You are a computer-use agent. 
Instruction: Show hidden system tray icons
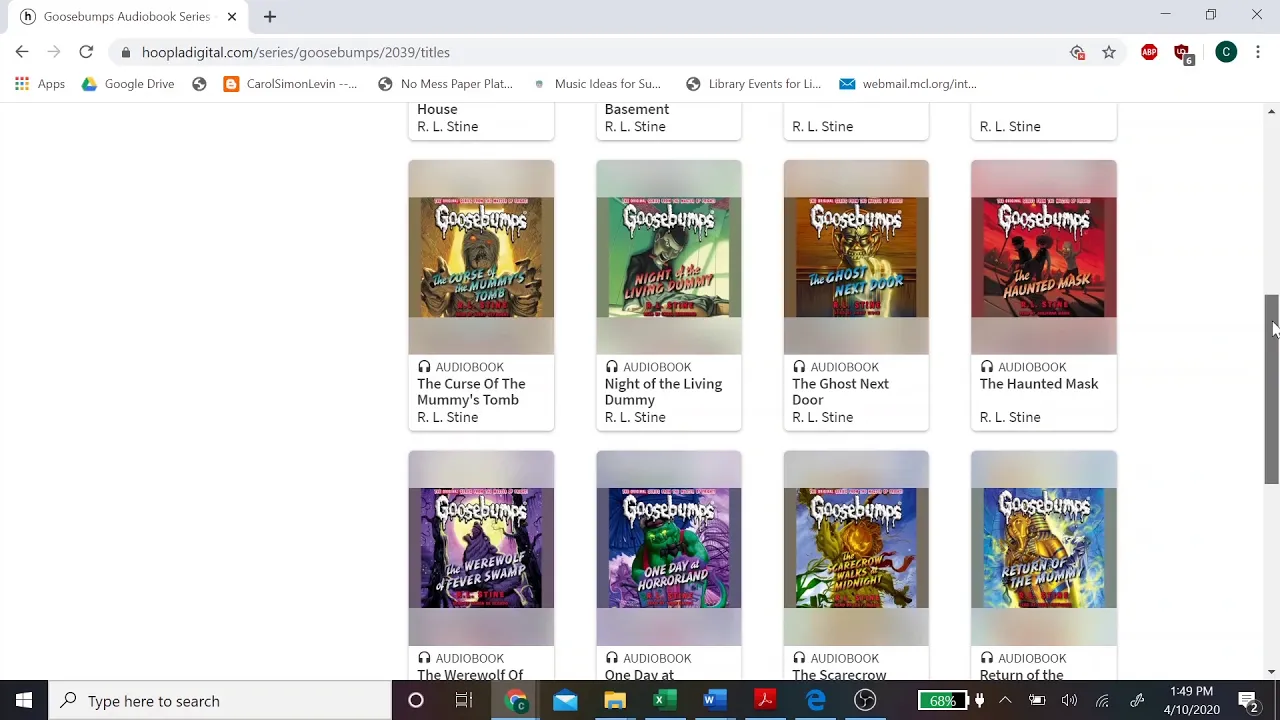[1005, 701]
